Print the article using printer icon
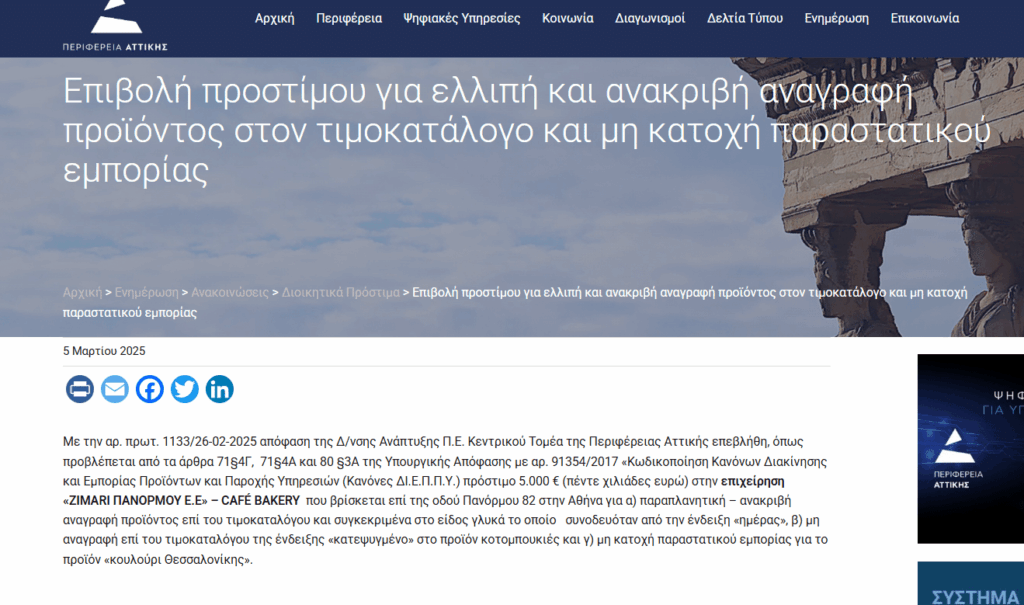 tap(80, 389)
